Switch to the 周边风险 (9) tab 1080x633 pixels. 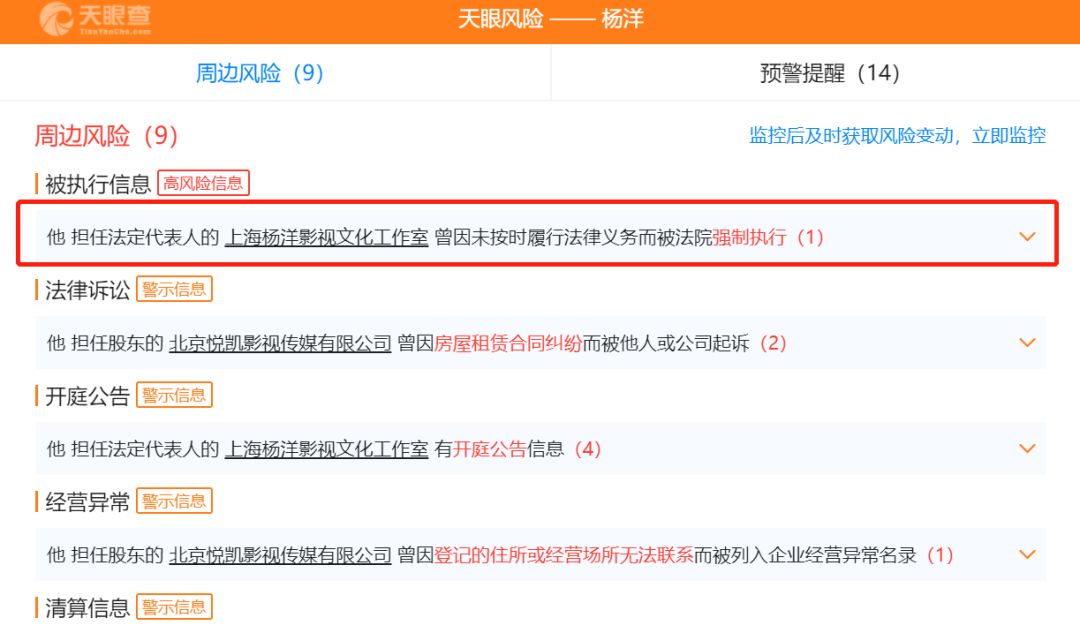260,73
